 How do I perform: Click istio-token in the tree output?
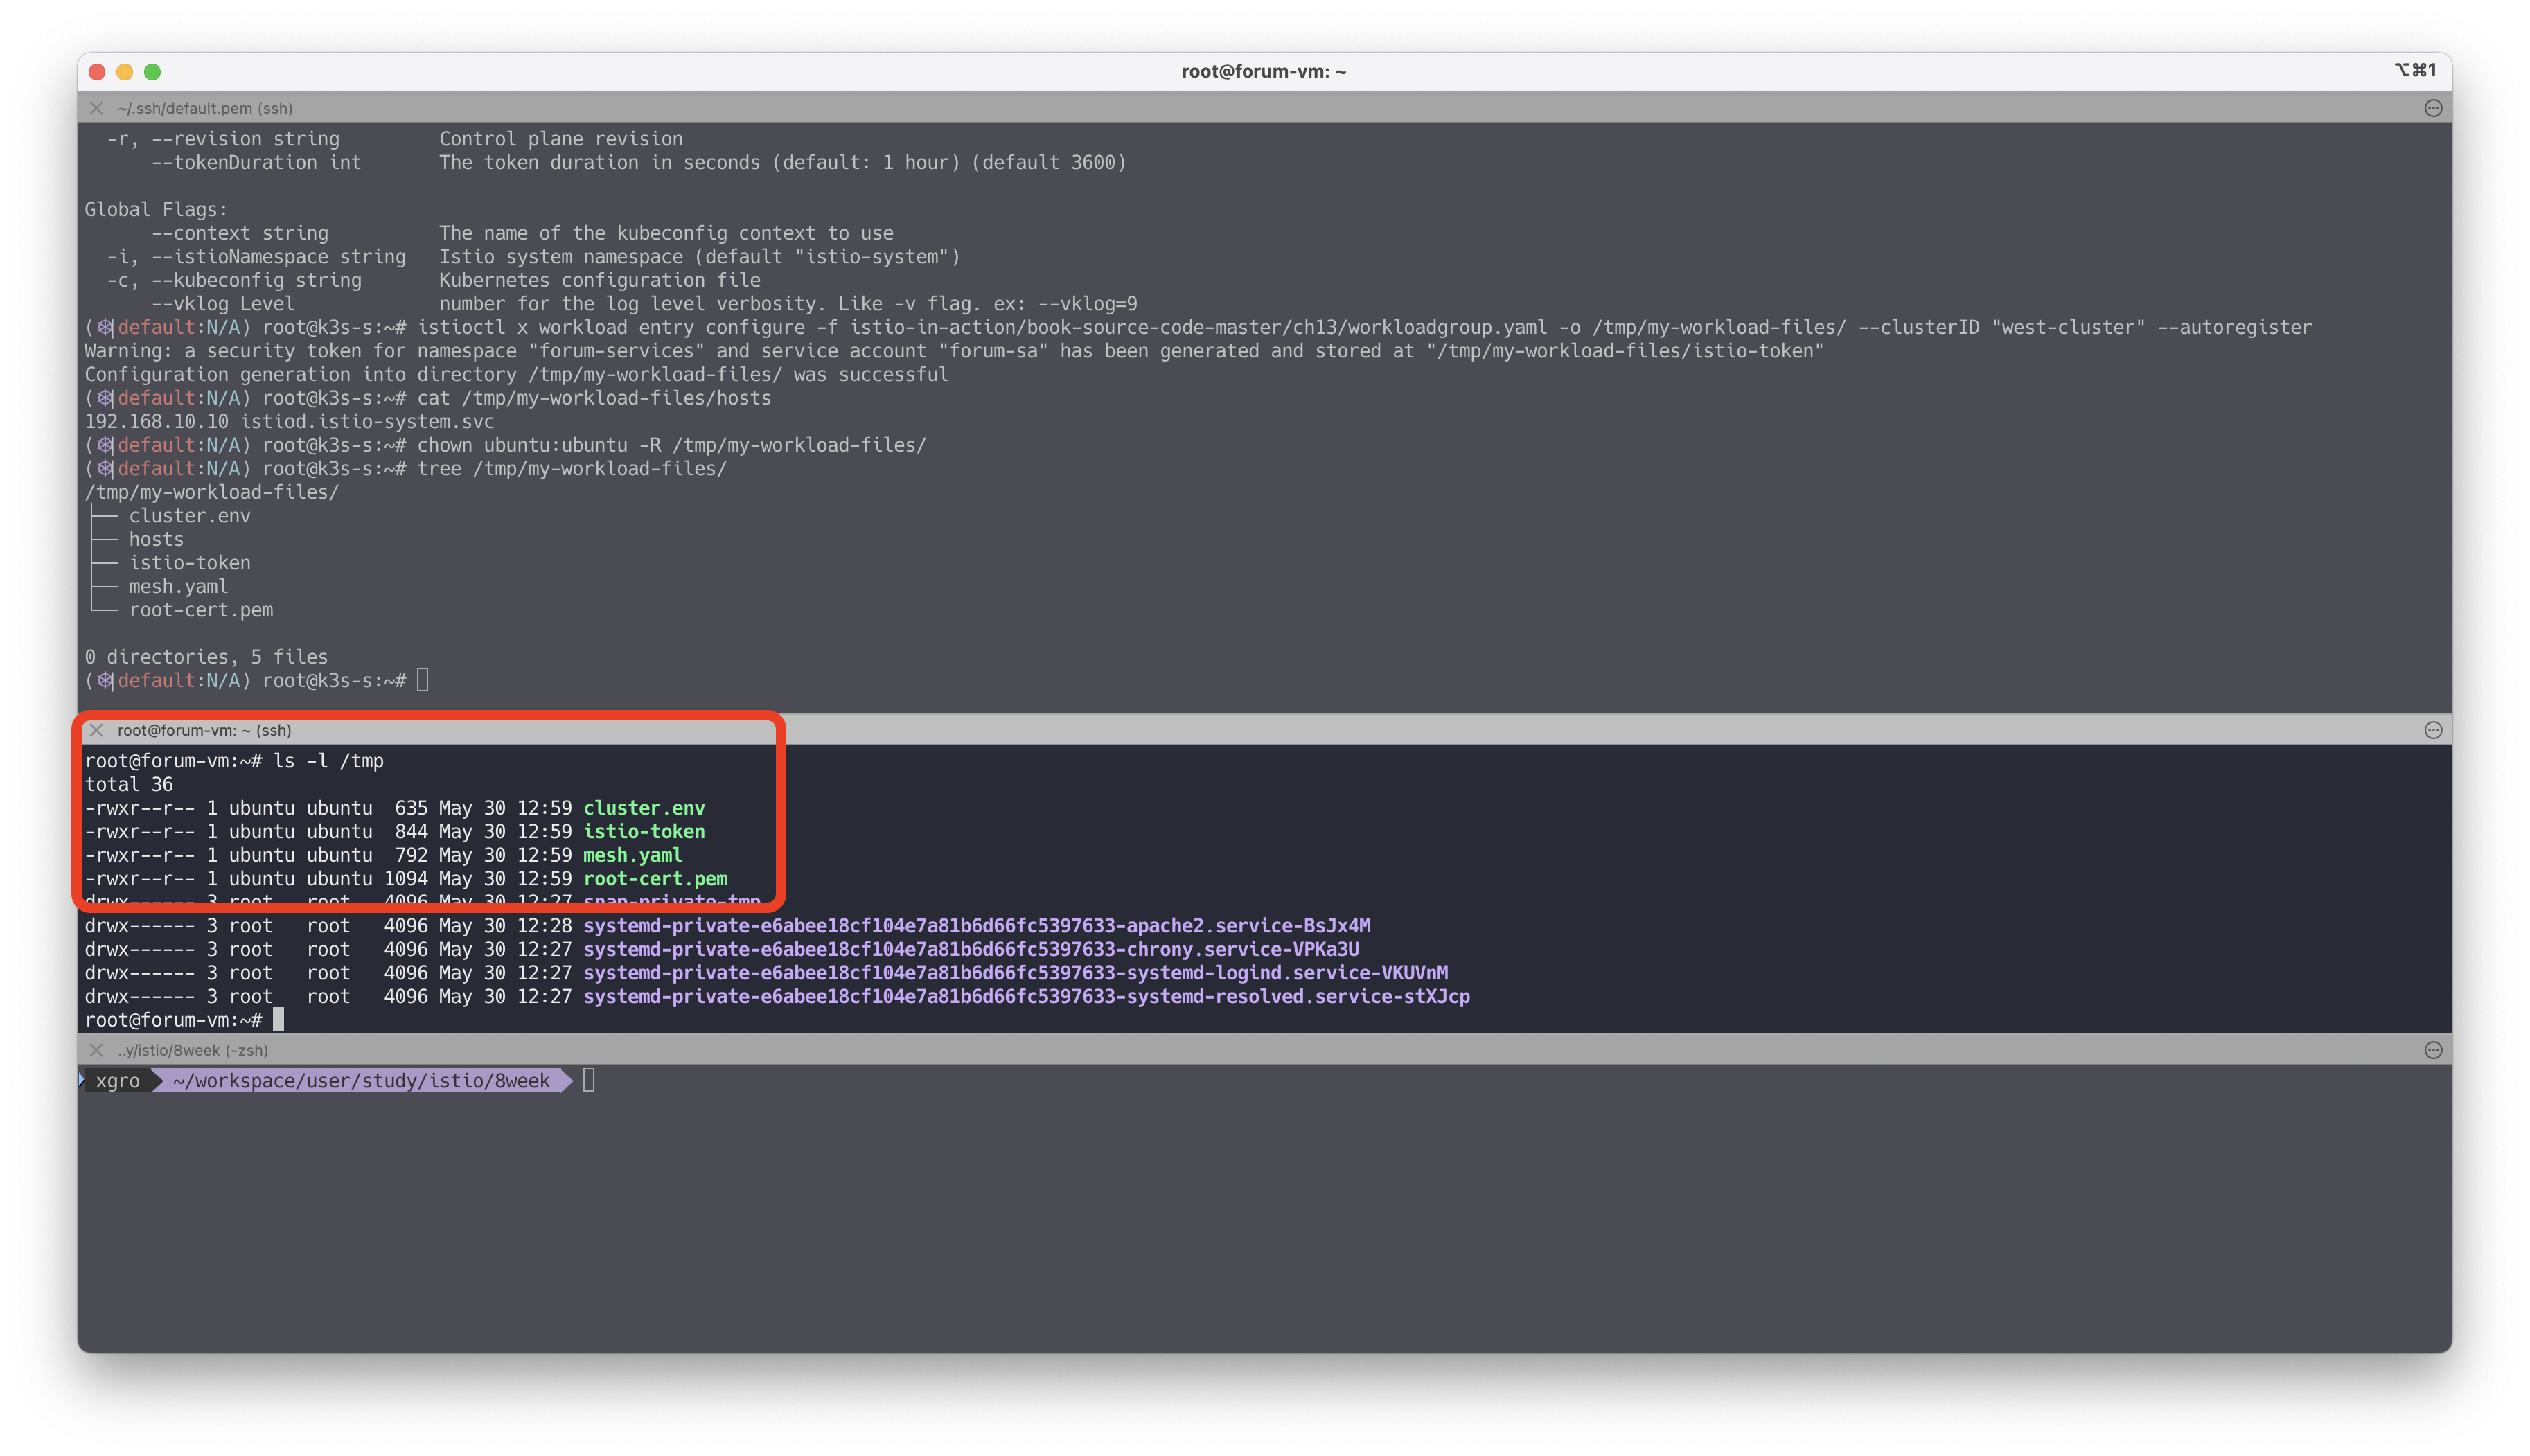189,563
